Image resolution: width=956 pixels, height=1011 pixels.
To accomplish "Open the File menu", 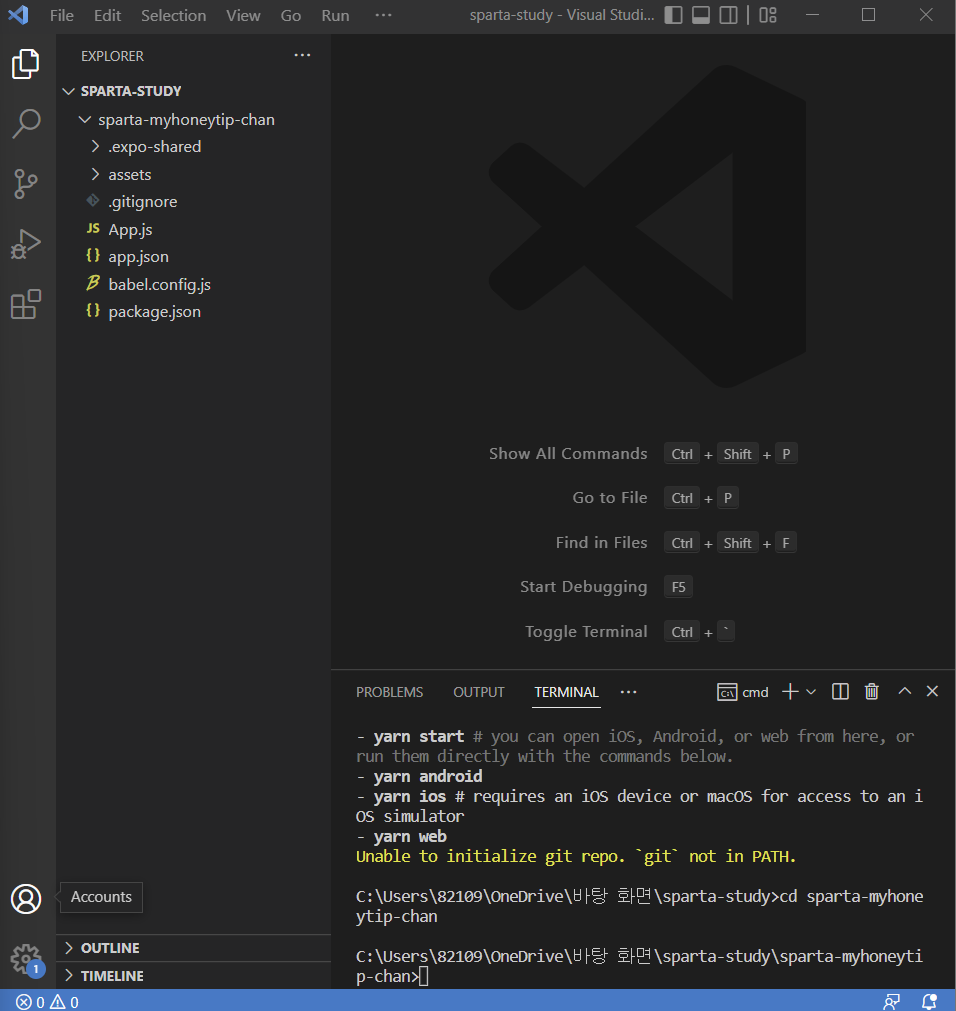I will [62, 15].
